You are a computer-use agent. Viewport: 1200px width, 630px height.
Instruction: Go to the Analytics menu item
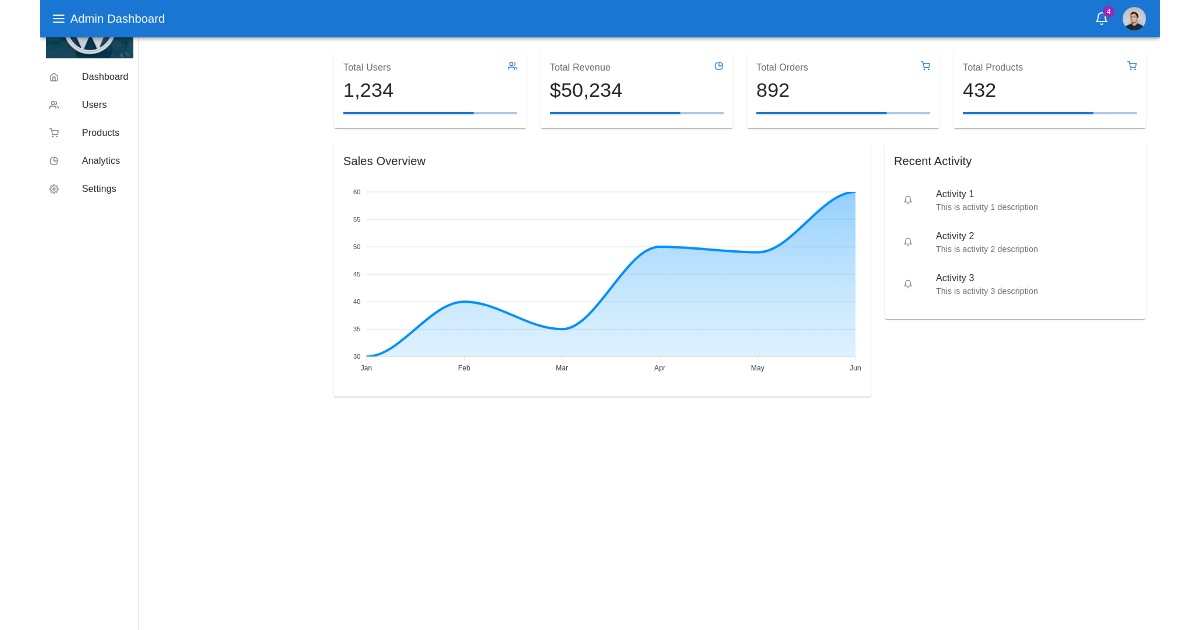(x=100, y=161)
